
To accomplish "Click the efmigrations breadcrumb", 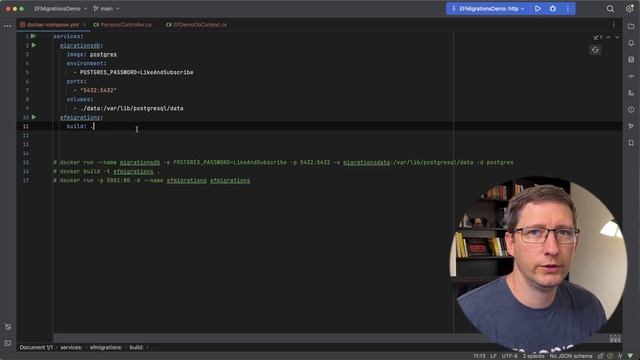I will 106,347.
